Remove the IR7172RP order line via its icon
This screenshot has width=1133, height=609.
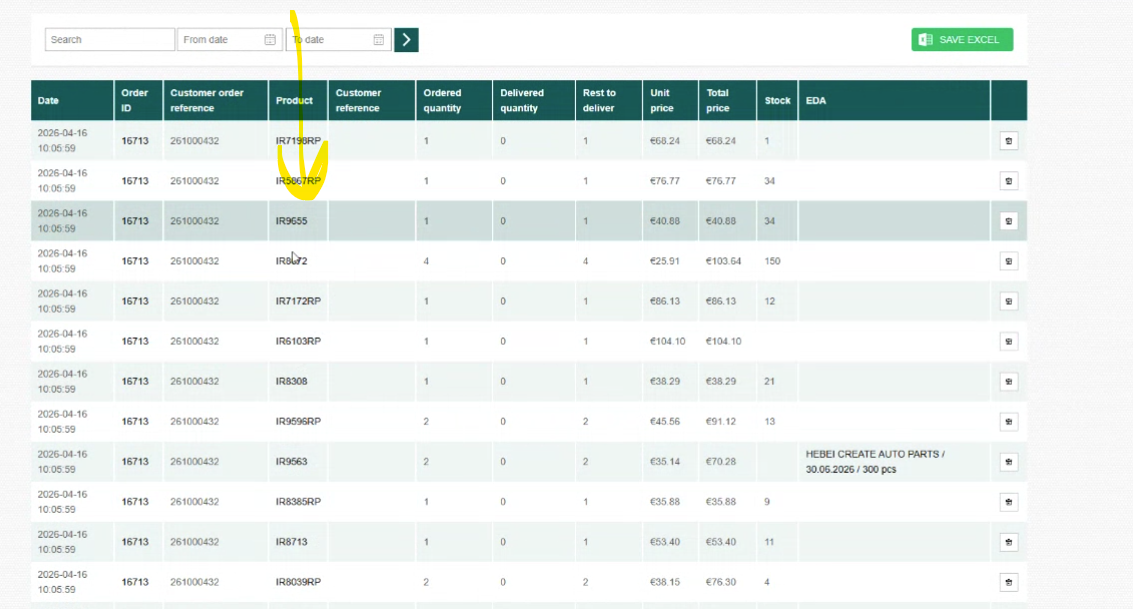1008,301
